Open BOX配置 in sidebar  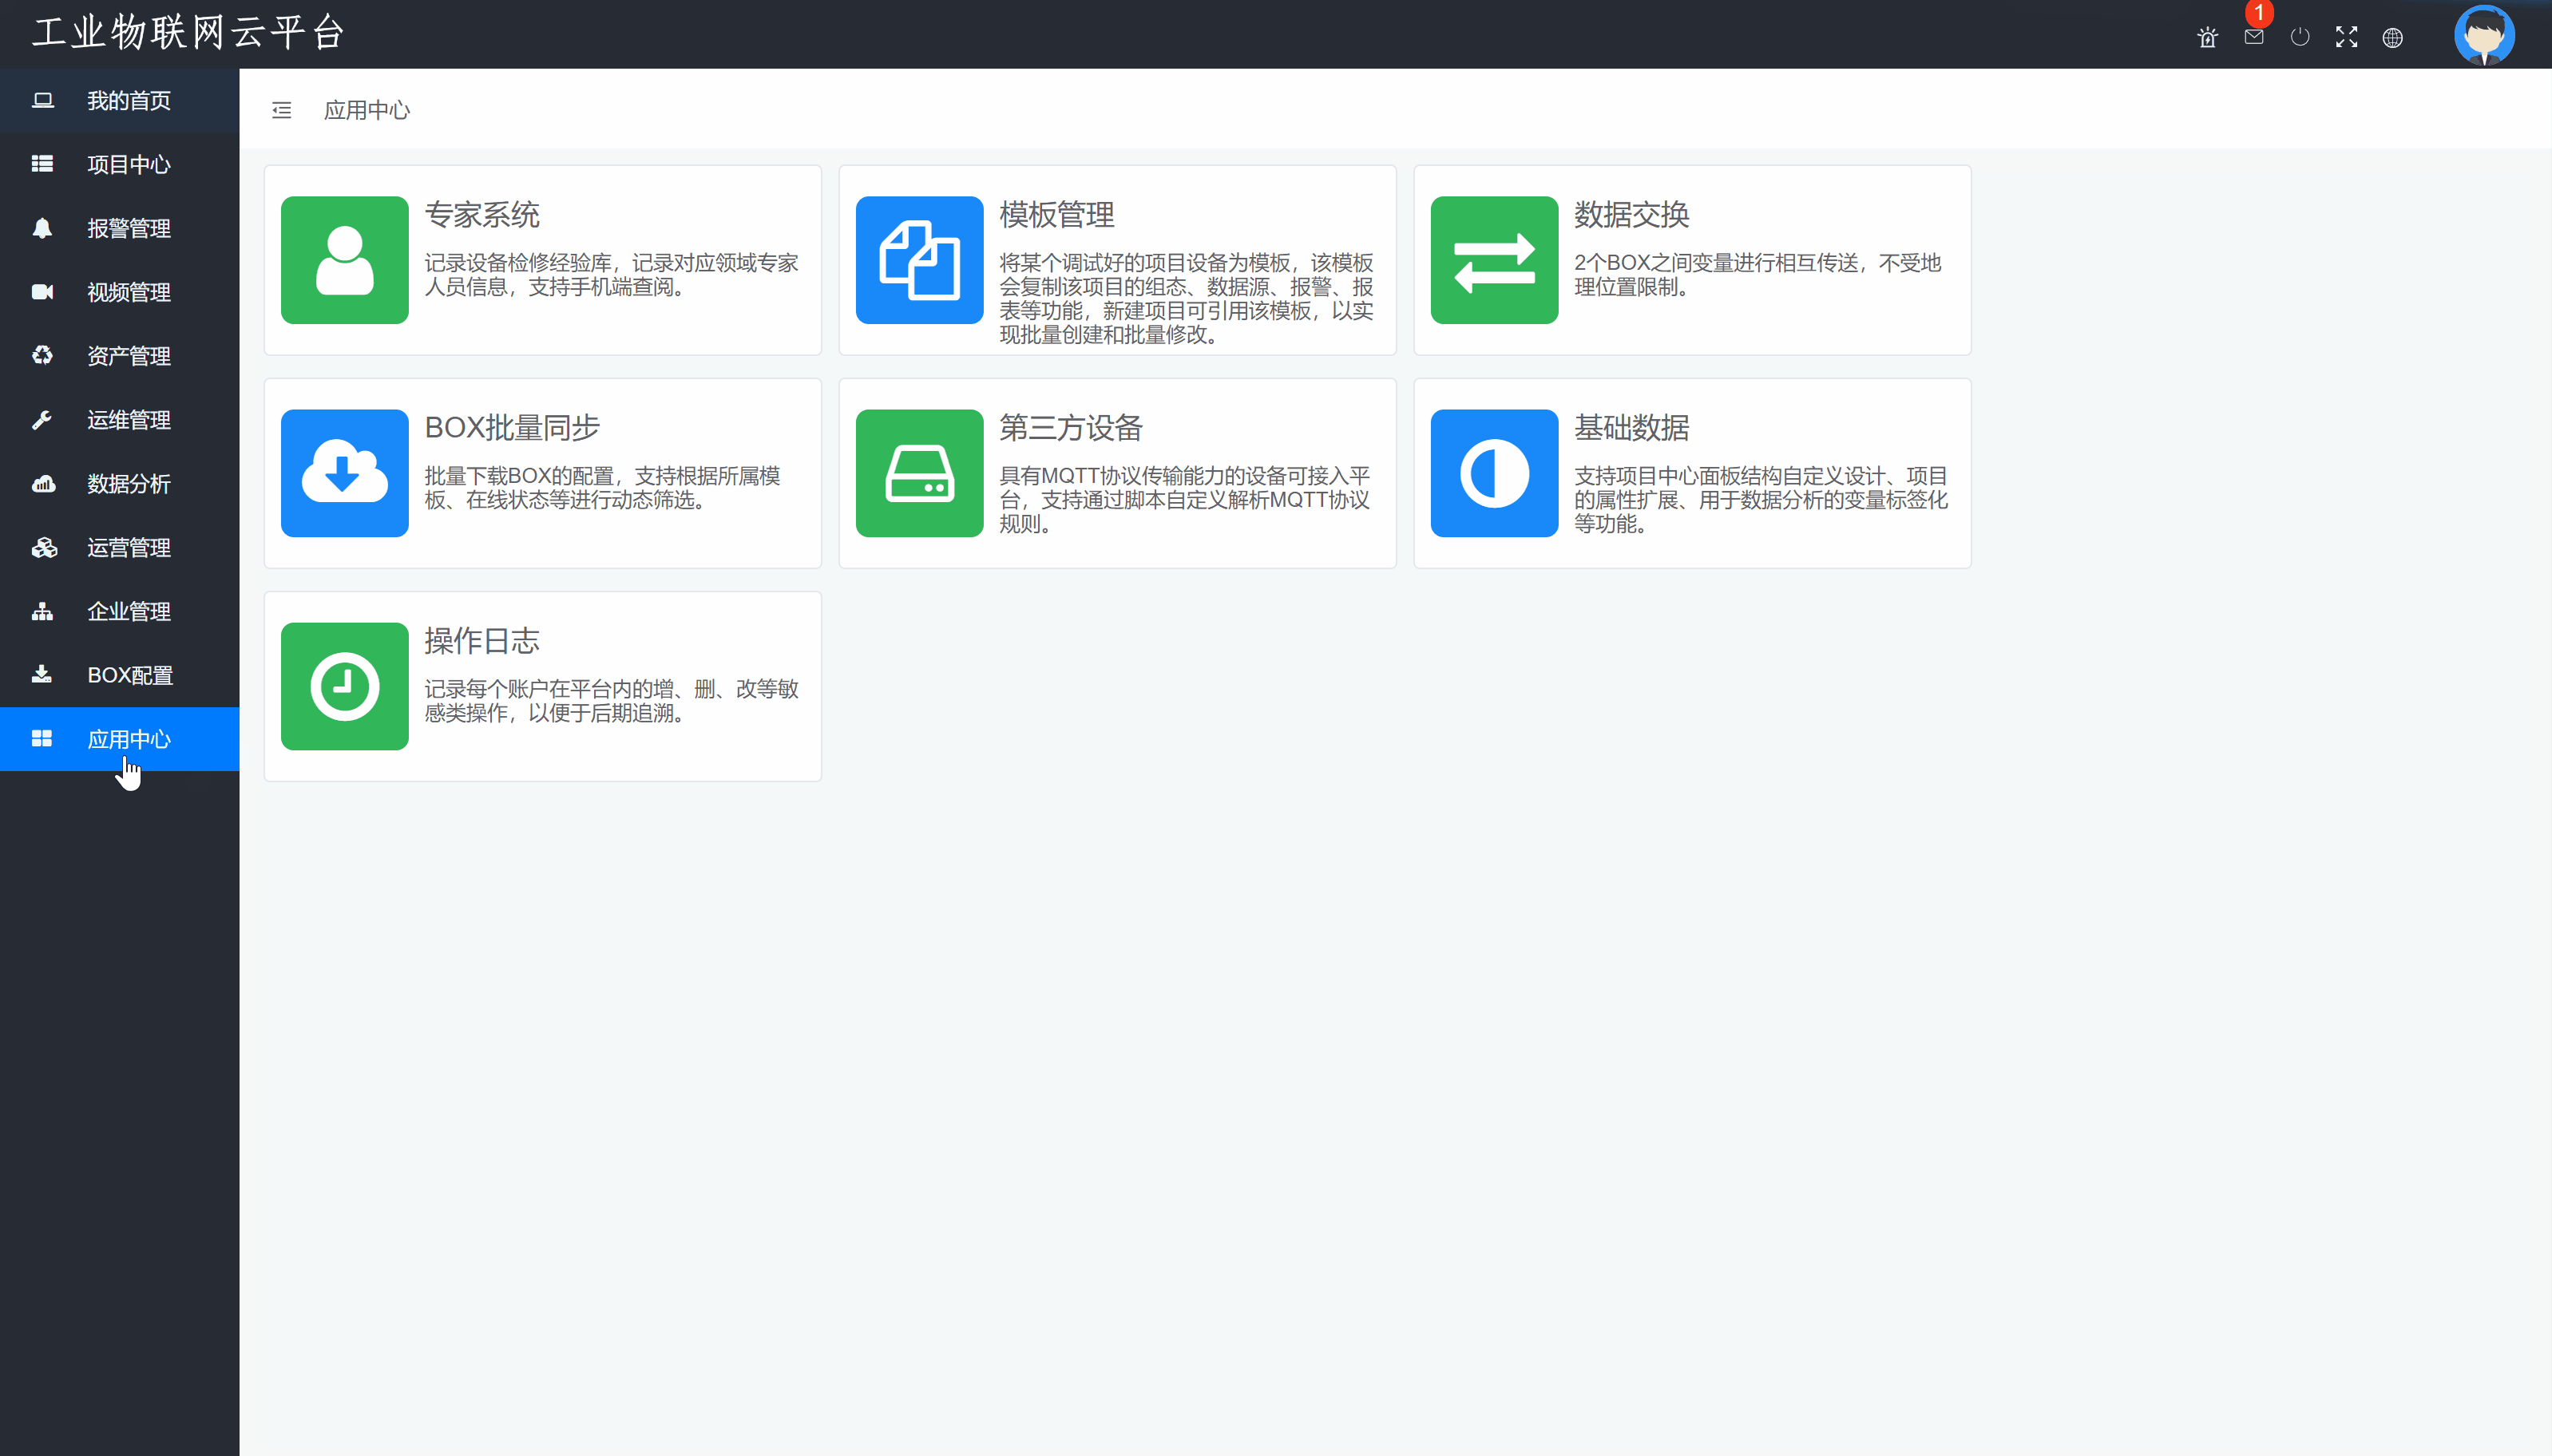[x=120, y=675]
